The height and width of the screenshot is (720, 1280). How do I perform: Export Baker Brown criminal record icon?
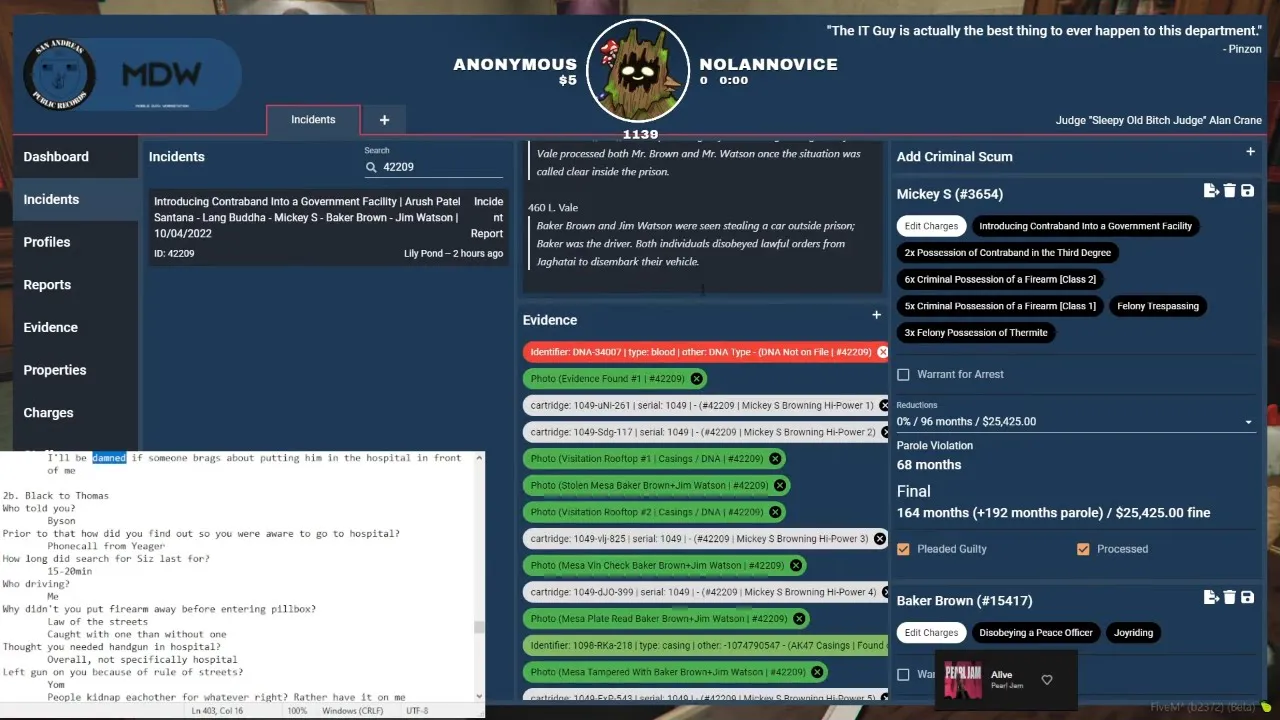tap(1211, 597)
